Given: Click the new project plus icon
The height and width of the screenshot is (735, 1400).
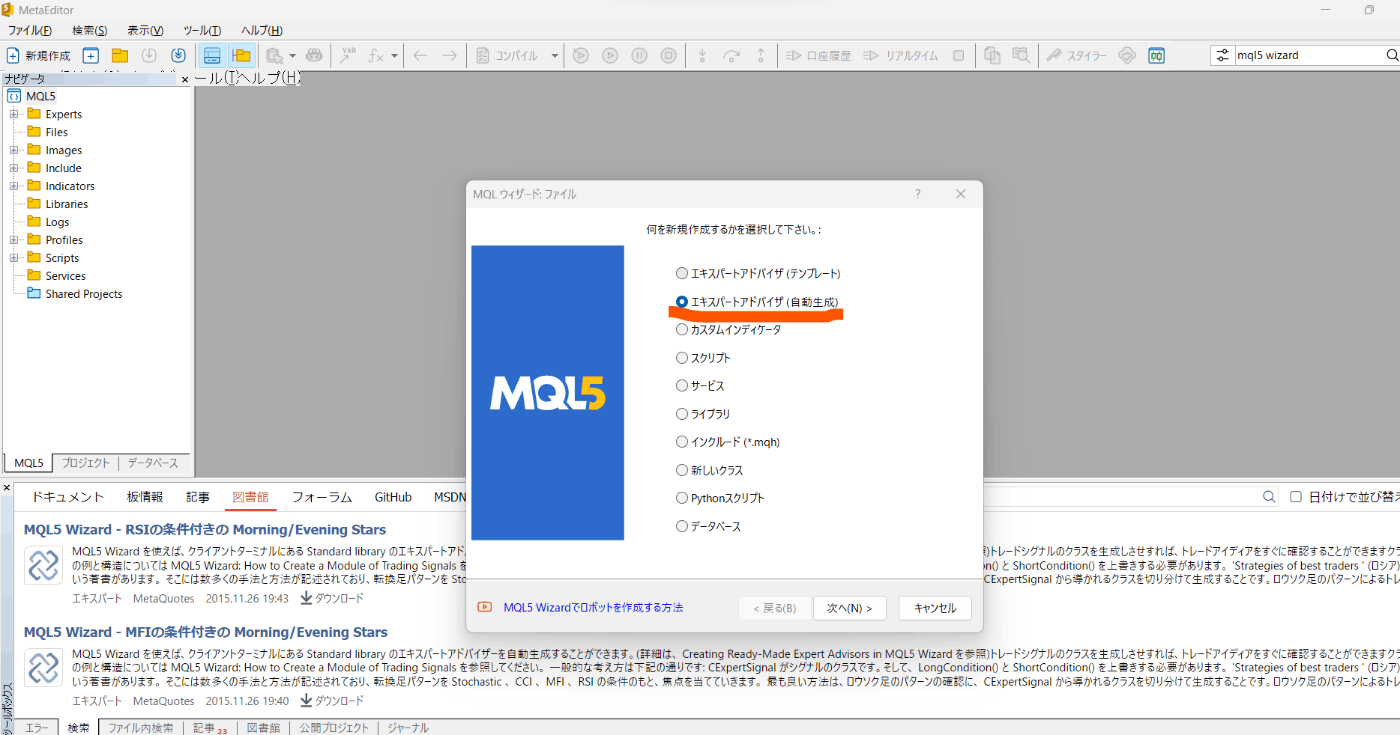Looking at the screenshot, I should (90, 56).
